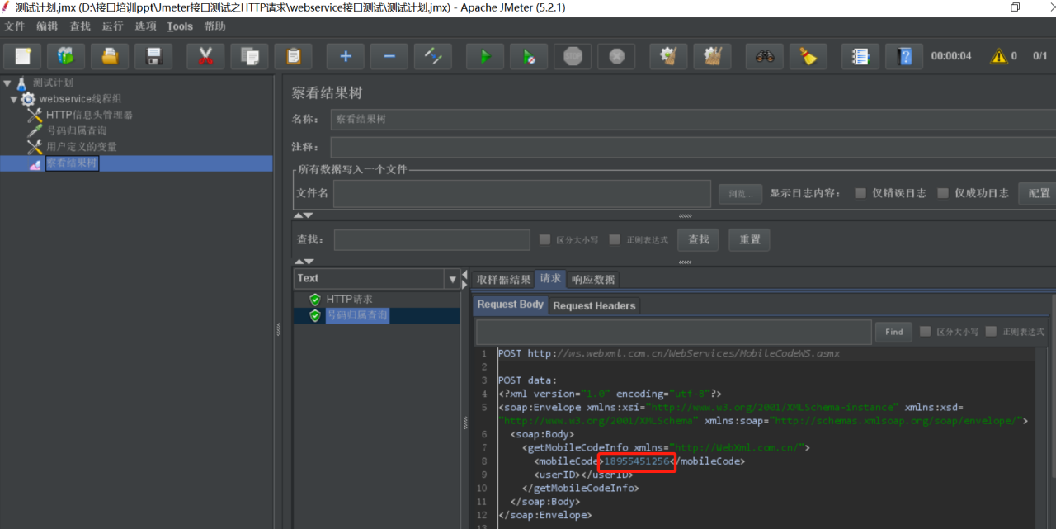Open the 文件 menu
This screenshot has height=530, width=1056.
pos(14,26)
